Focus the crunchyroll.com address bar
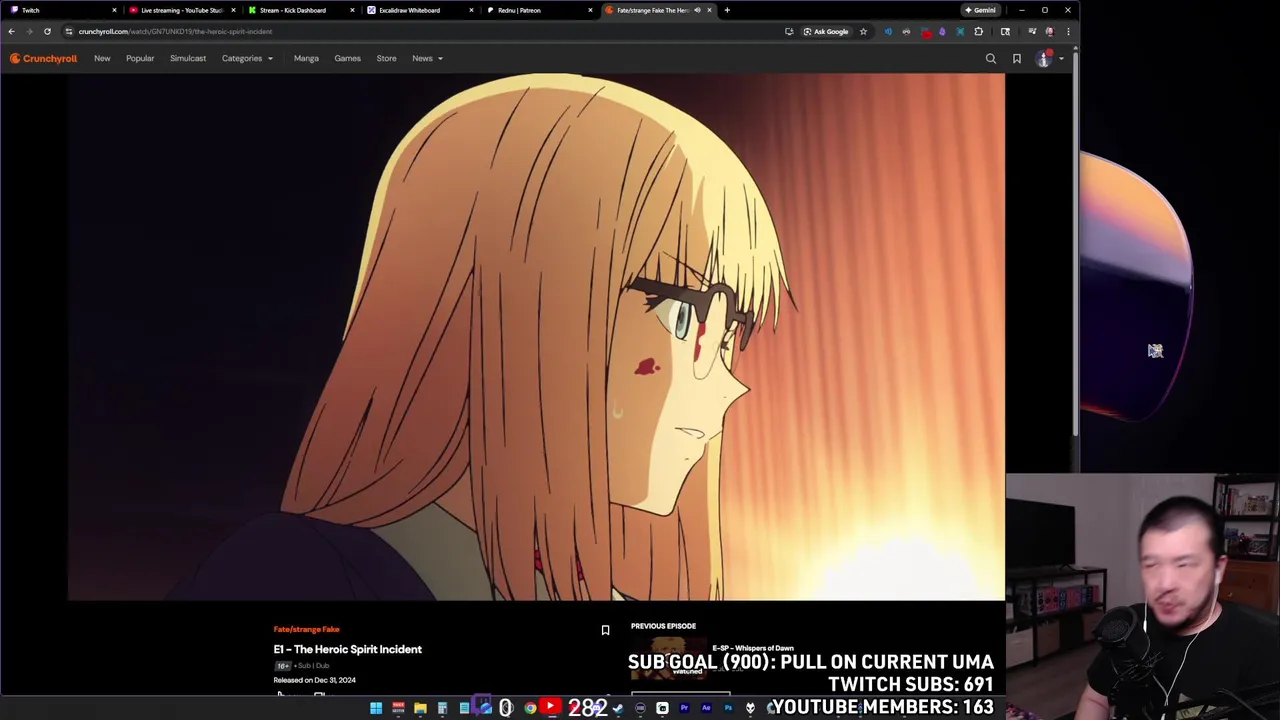Viewport: 1280px width, 720px height. pyautogui.click(x=420, y=31)
